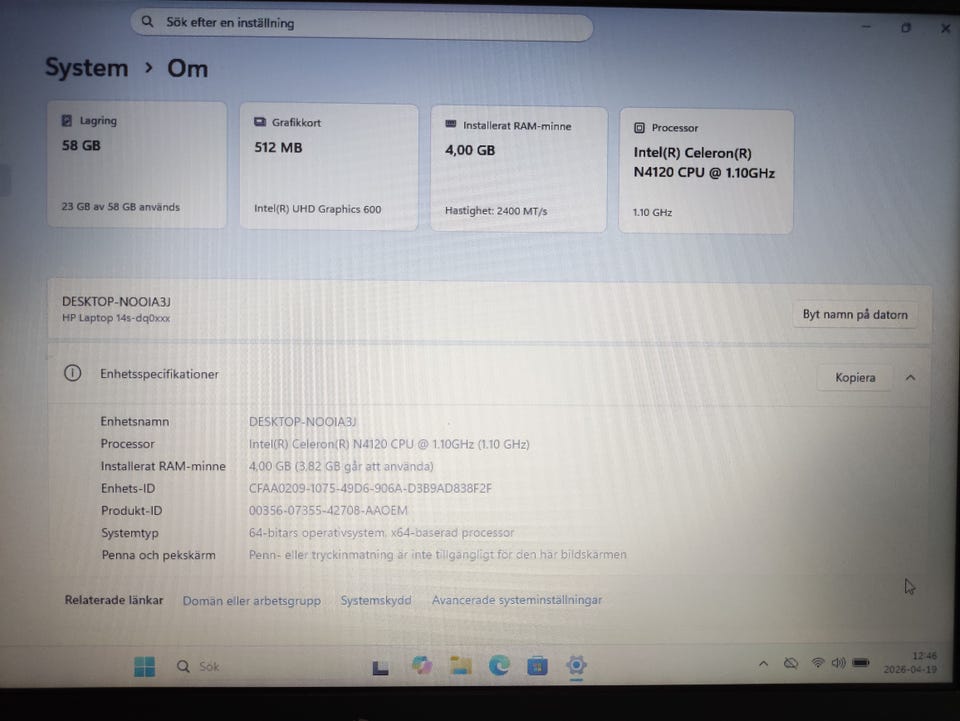960x721 pixels.
Task: Click the Penna och pekskärm row label
Action: coord(159,555)
